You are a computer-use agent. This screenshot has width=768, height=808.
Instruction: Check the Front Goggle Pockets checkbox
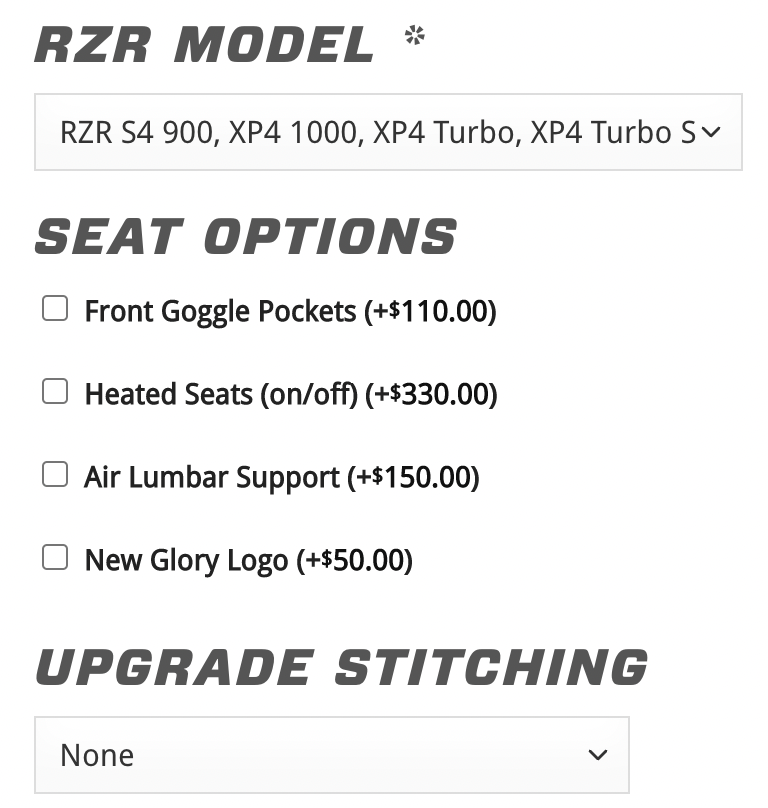[x=55, y=309]
